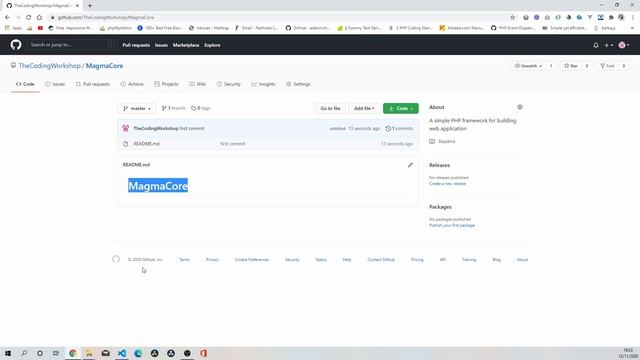Screen dimensions: 640x360
Task: Select the Settings repository tab
Action: pos(298,84)
